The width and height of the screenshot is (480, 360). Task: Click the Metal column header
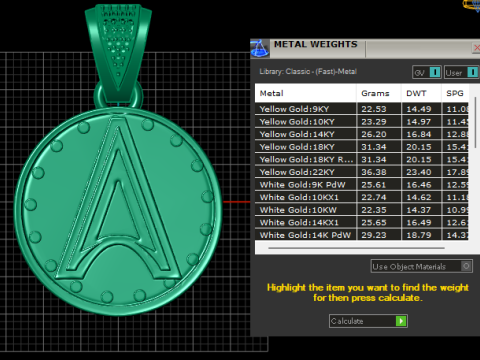tap(306, 93)
